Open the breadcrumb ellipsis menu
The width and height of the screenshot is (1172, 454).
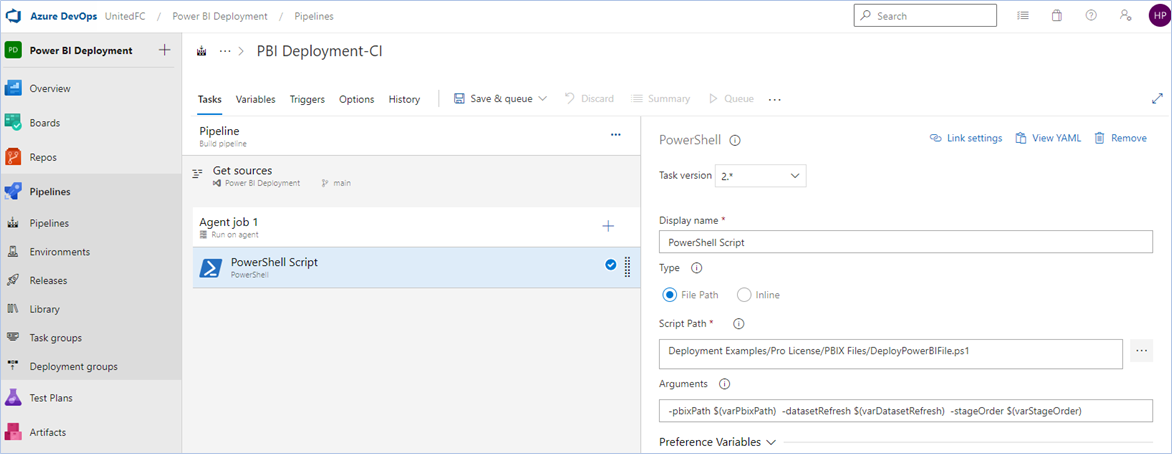[225, 52]
